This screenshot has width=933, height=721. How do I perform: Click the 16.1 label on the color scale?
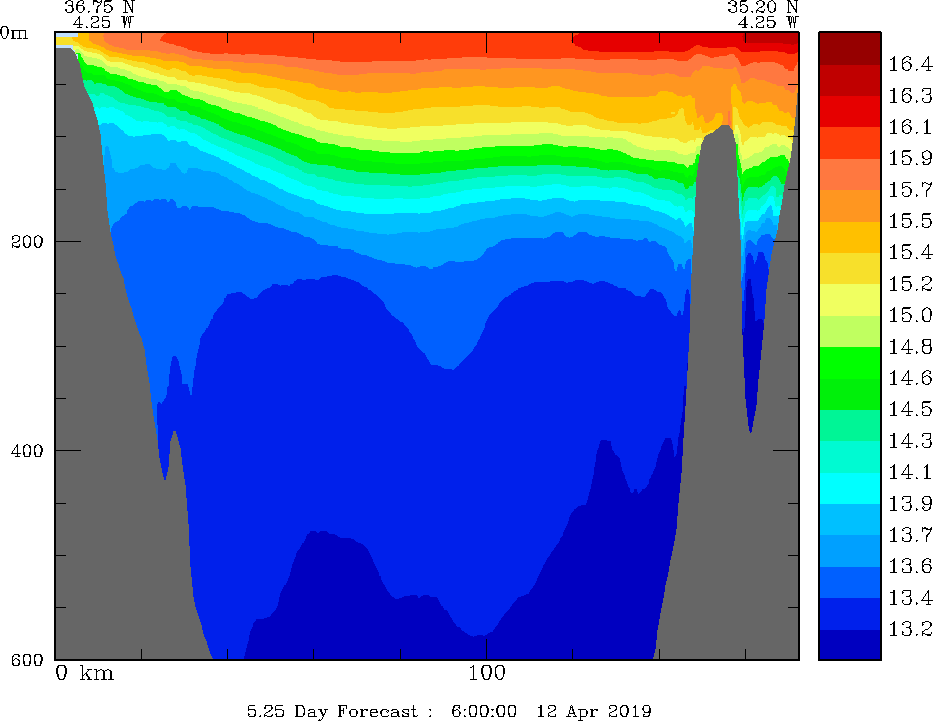click(x=910, y=127)
